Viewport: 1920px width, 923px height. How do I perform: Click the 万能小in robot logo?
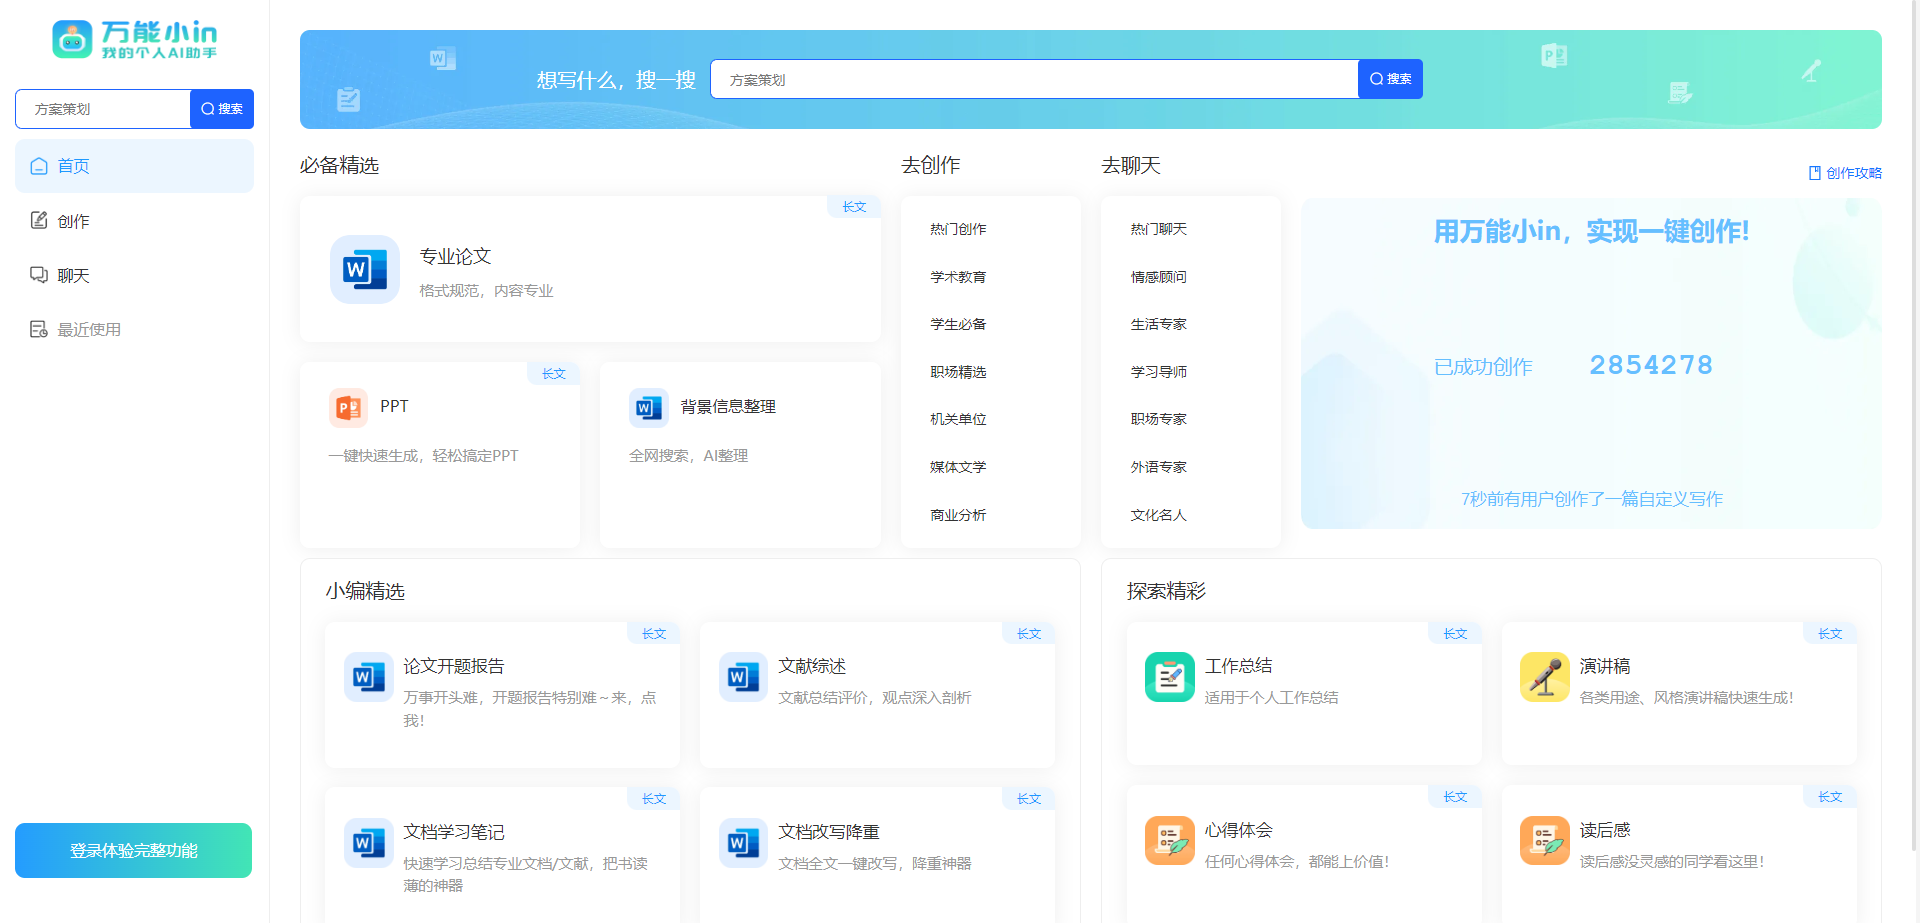click(72, 40)
